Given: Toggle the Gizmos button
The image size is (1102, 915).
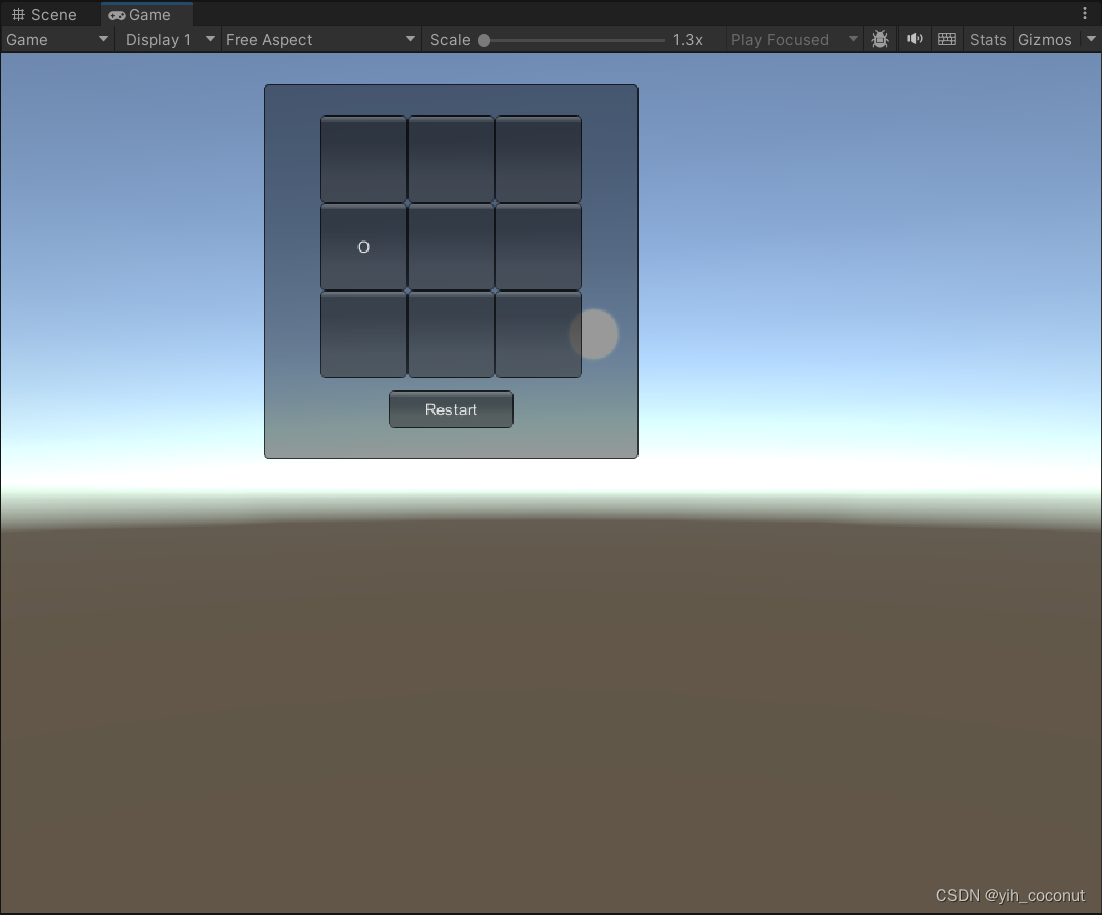Looking at the screenshot, I should click(1044, 40).
